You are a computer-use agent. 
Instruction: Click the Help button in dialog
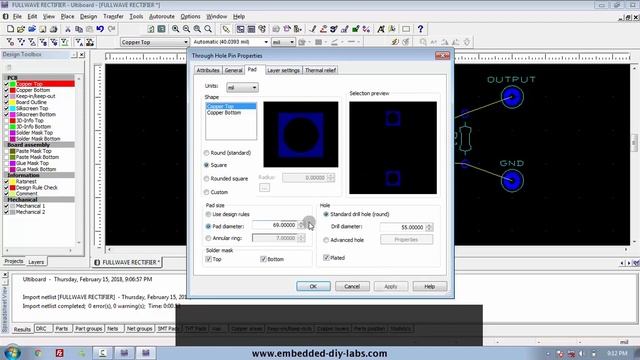(x=429, y=287)
